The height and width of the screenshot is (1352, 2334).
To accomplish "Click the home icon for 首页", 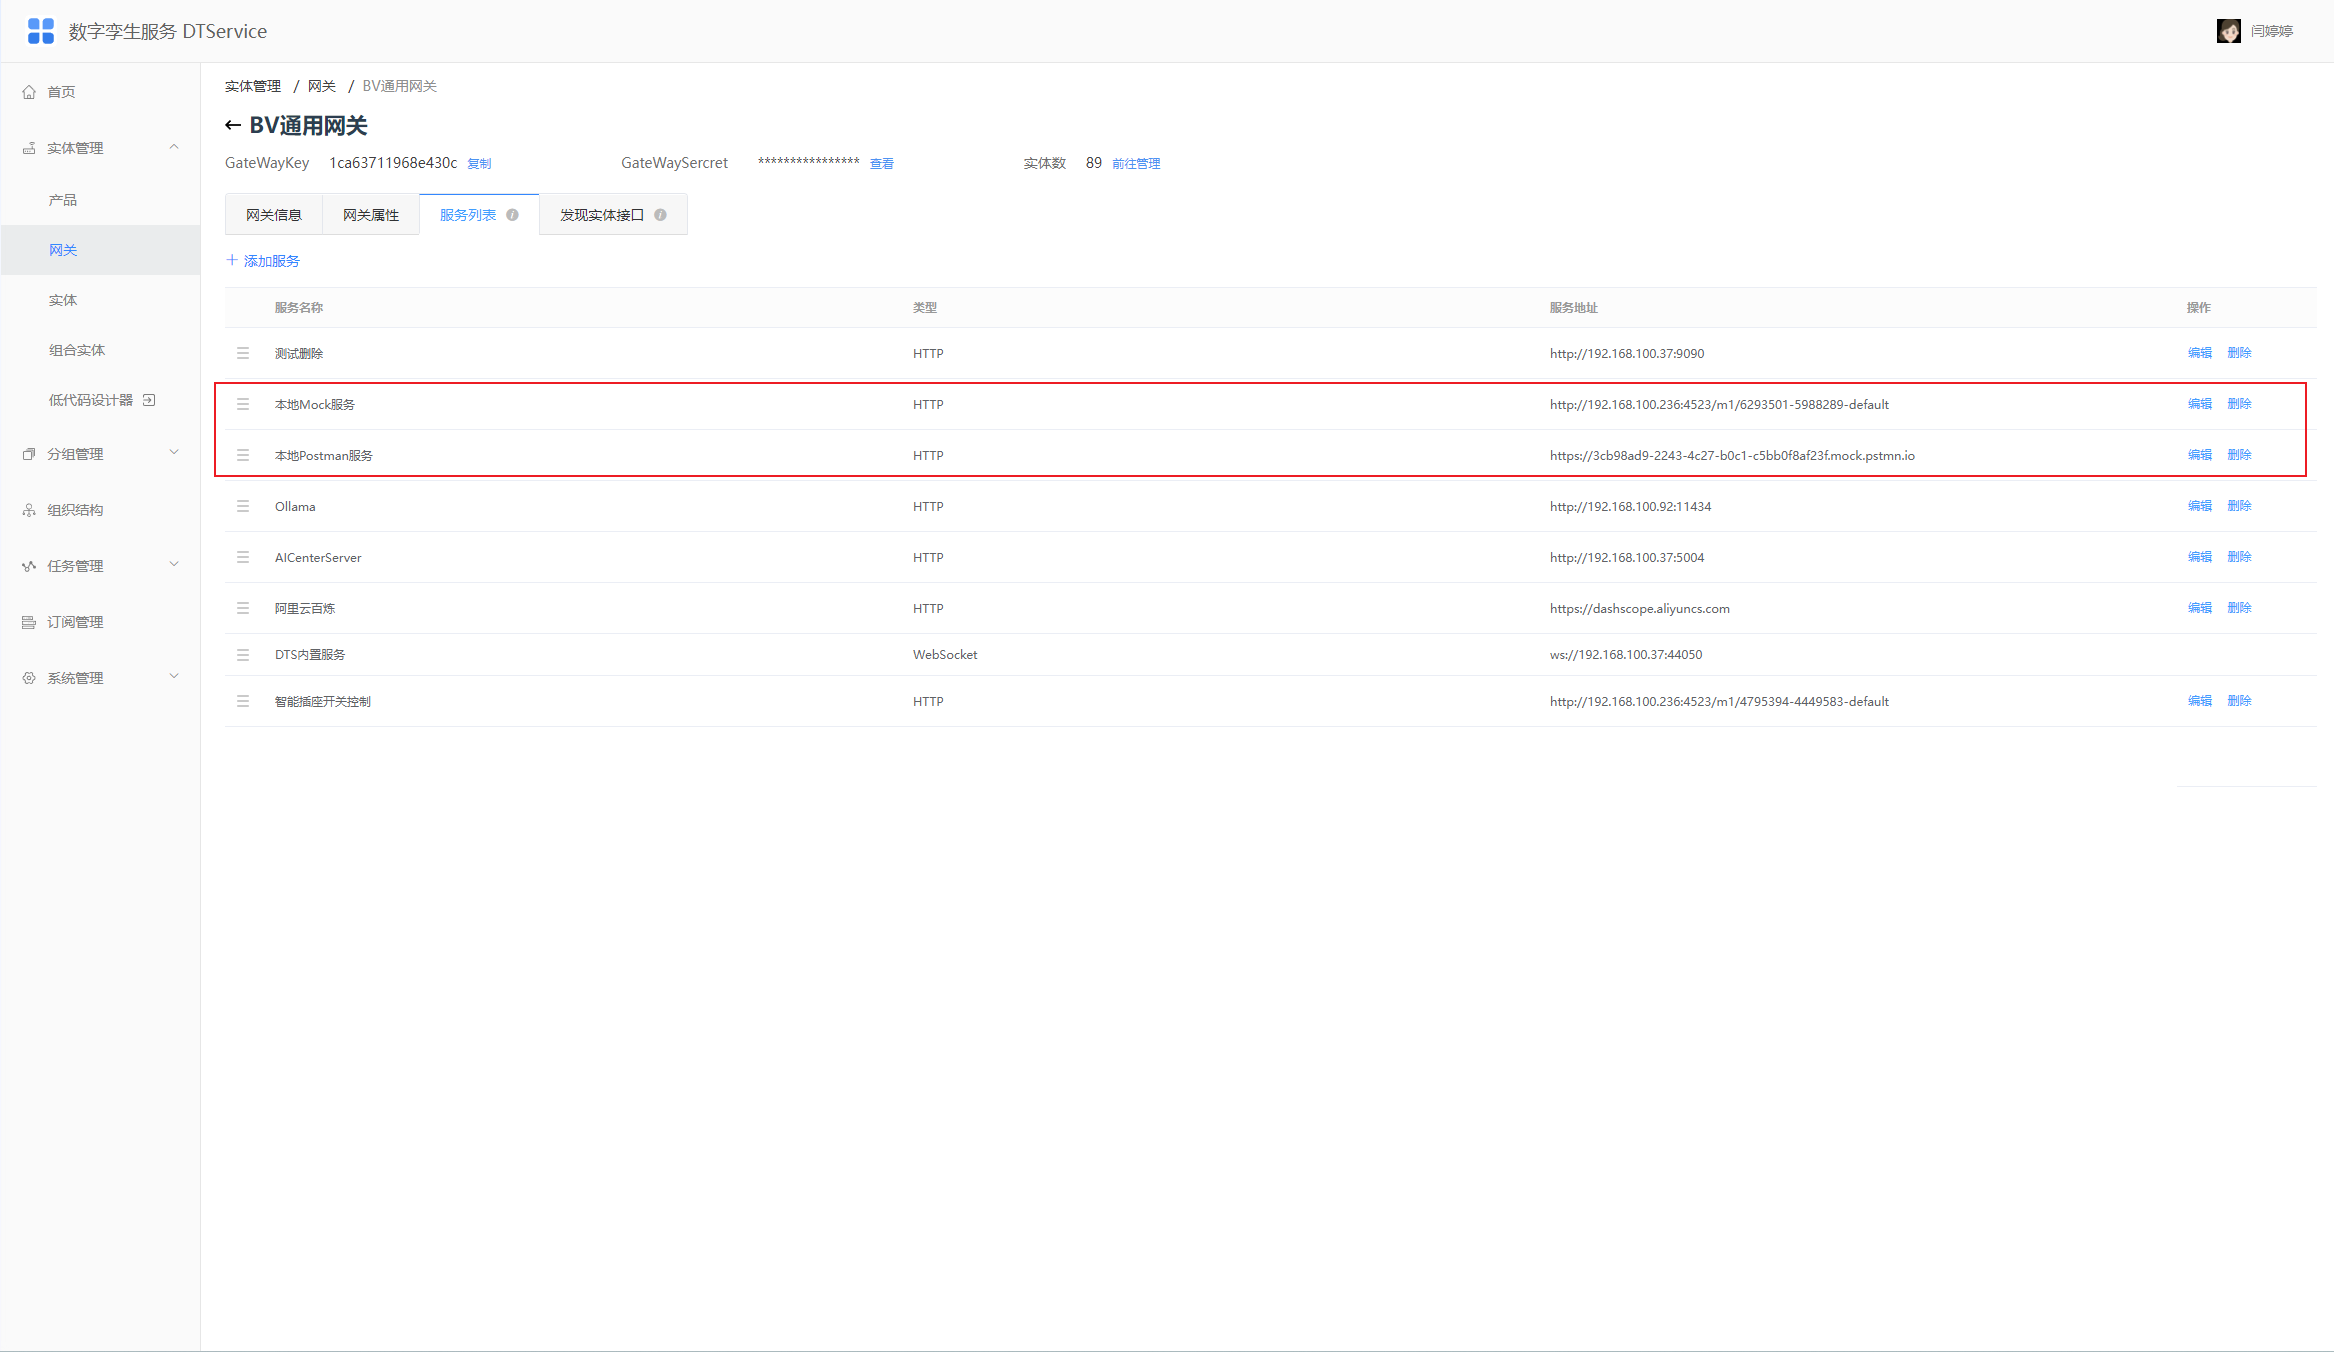I will coord(29,92).
